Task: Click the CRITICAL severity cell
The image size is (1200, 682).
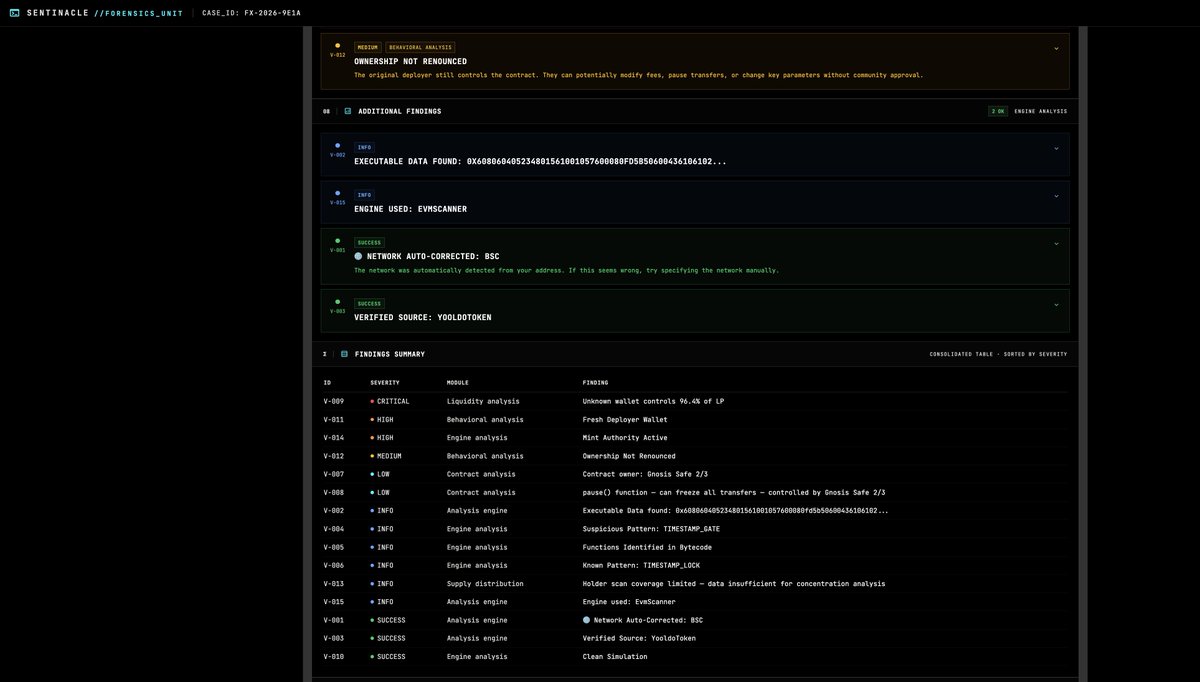Action: (x=390, y=401)
